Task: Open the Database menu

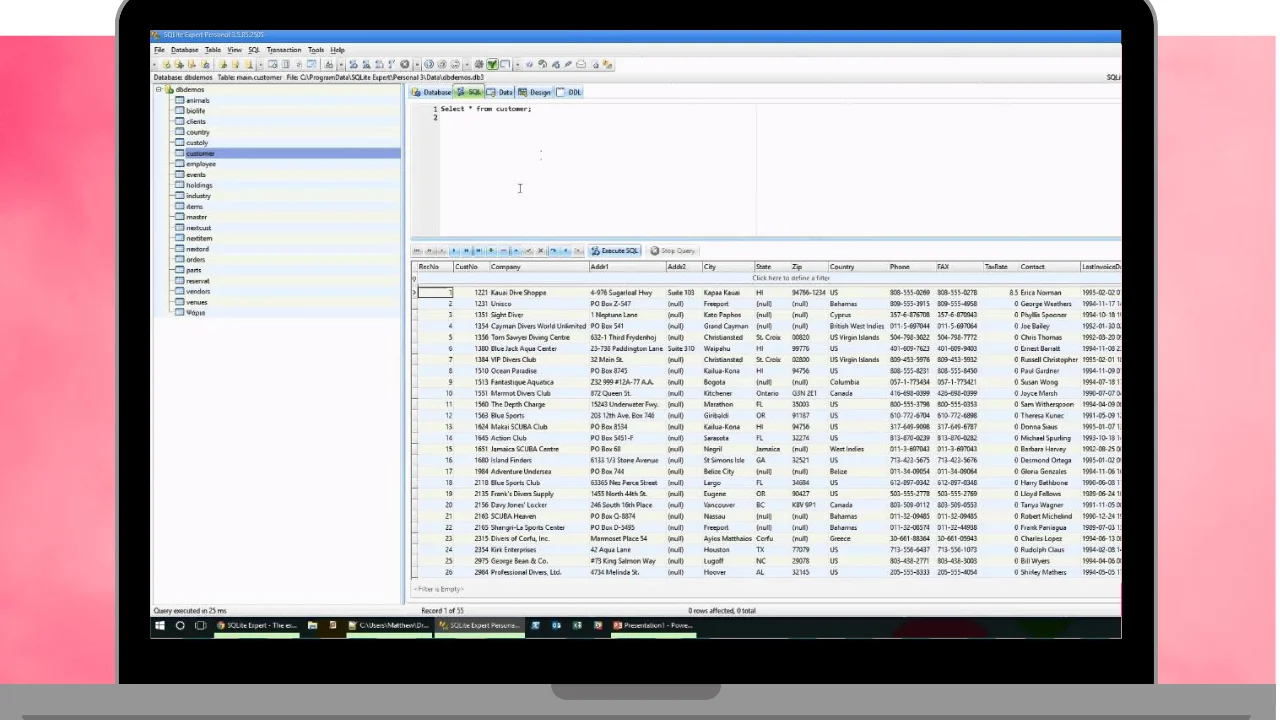Action: (185, 49)
